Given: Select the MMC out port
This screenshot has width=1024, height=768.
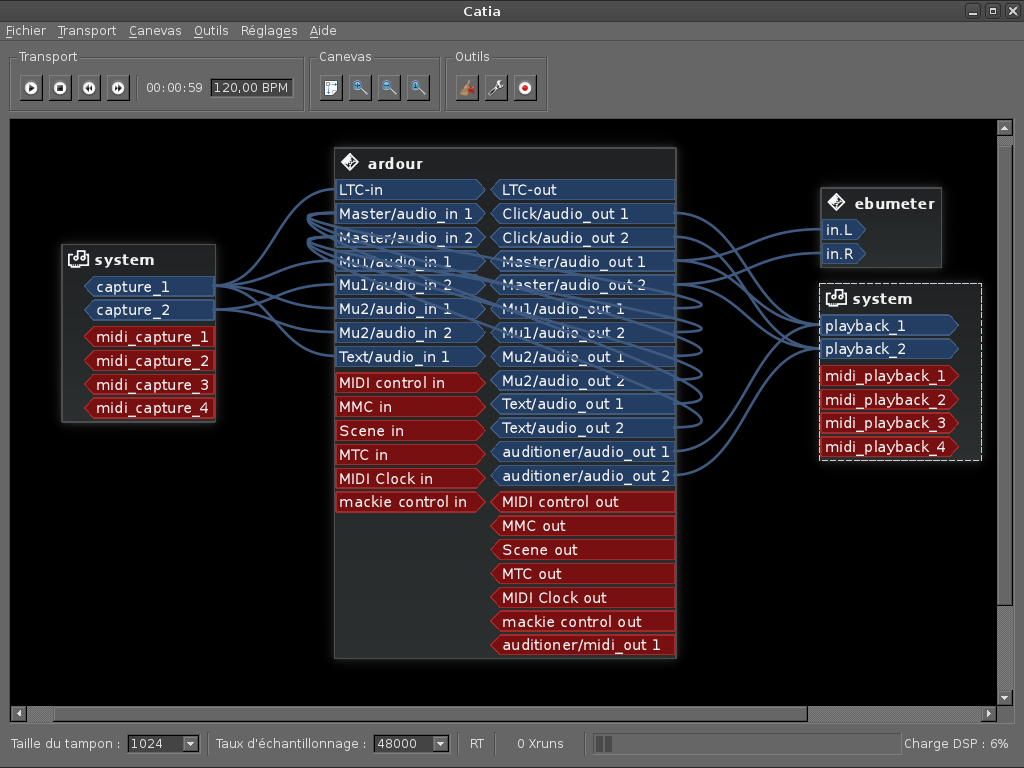Looking at the screenshot, I should [583, 526].
